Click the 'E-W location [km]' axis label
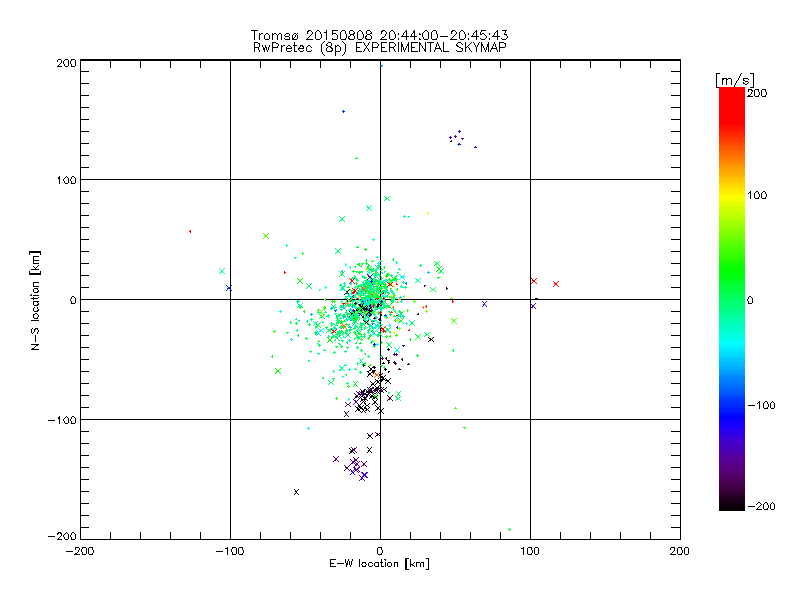Viewport: 800px width, 600px height. 379,564
